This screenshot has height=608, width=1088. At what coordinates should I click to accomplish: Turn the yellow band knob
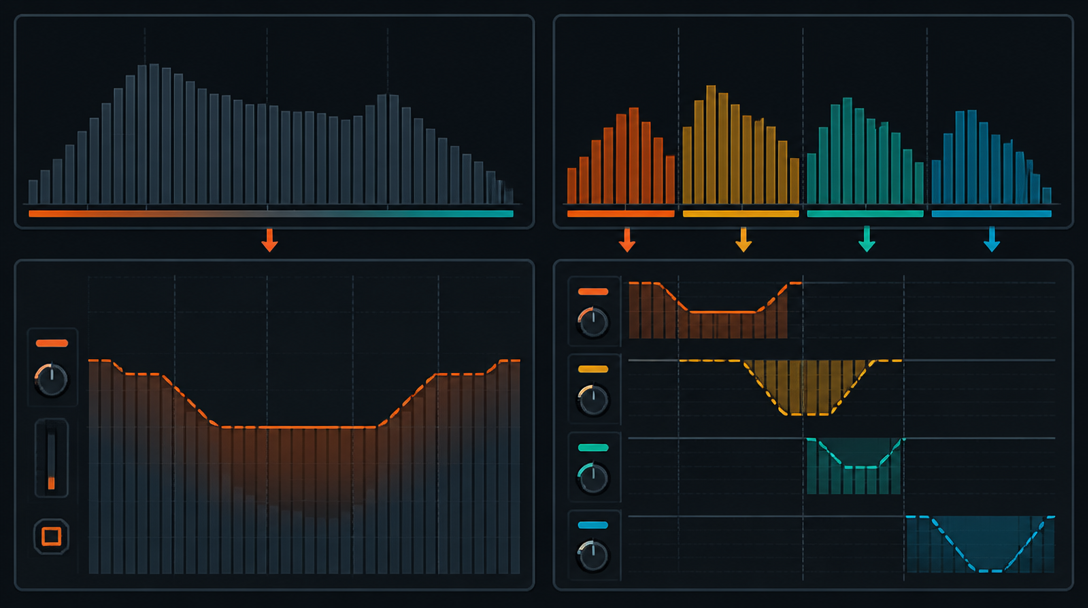coord(593,400)
